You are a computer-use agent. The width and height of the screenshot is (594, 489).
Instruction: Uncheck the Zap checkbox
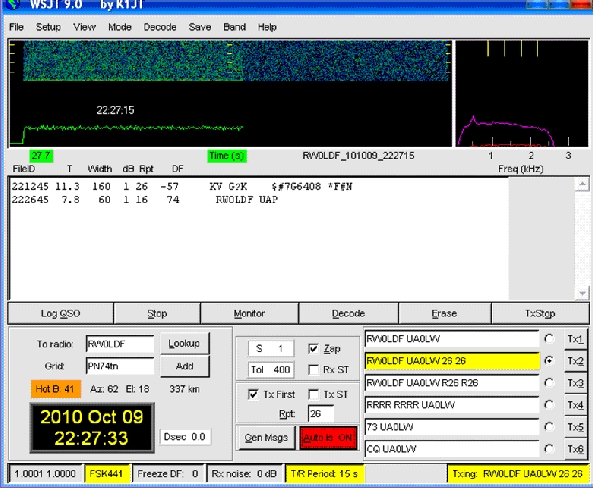(313, 348)
